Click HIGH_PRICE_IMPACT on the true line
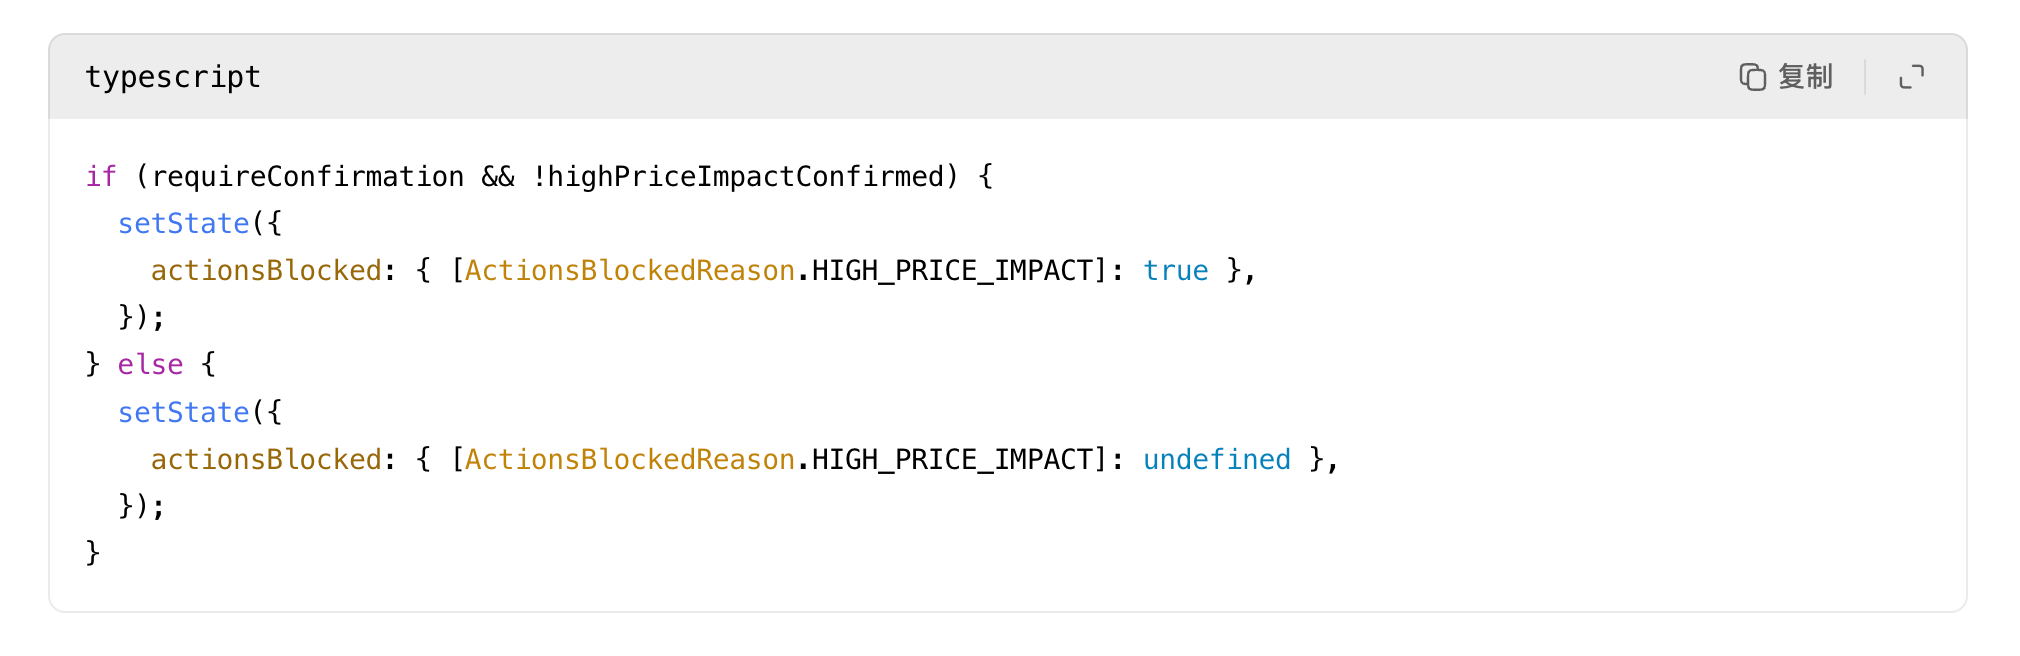Image resolution: width=2020 pixels, height=656 pixels. coord(952,271)
